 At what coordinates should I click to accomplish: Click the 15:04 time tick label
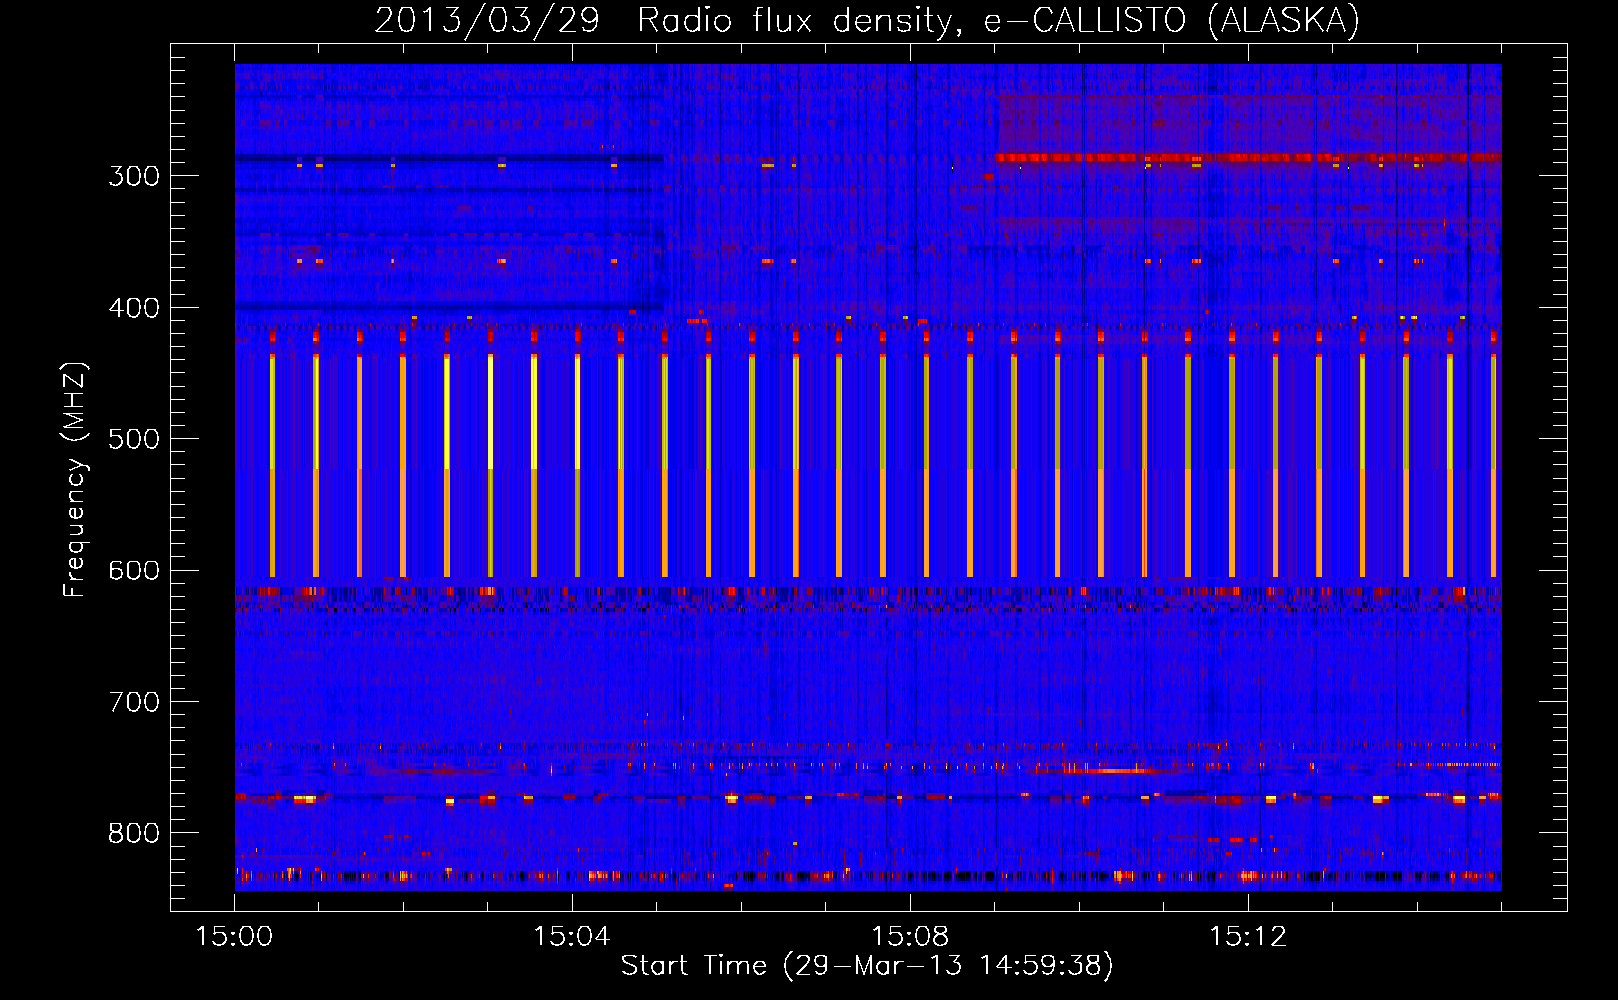572,937
